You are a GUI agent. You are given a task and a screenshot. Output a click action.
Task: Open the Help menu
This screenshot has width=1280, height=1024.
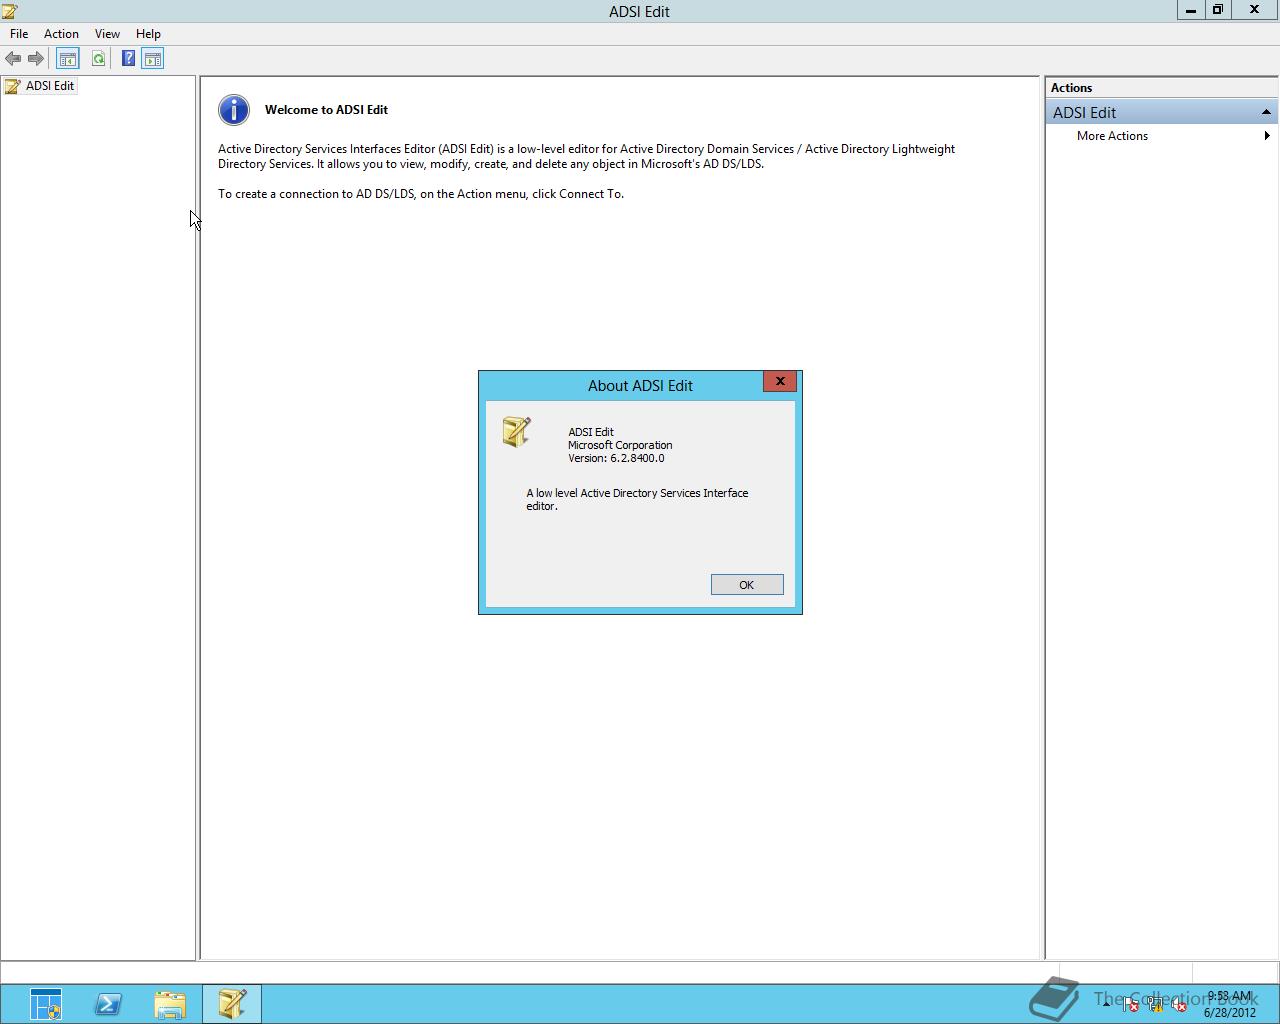point(148,34)
